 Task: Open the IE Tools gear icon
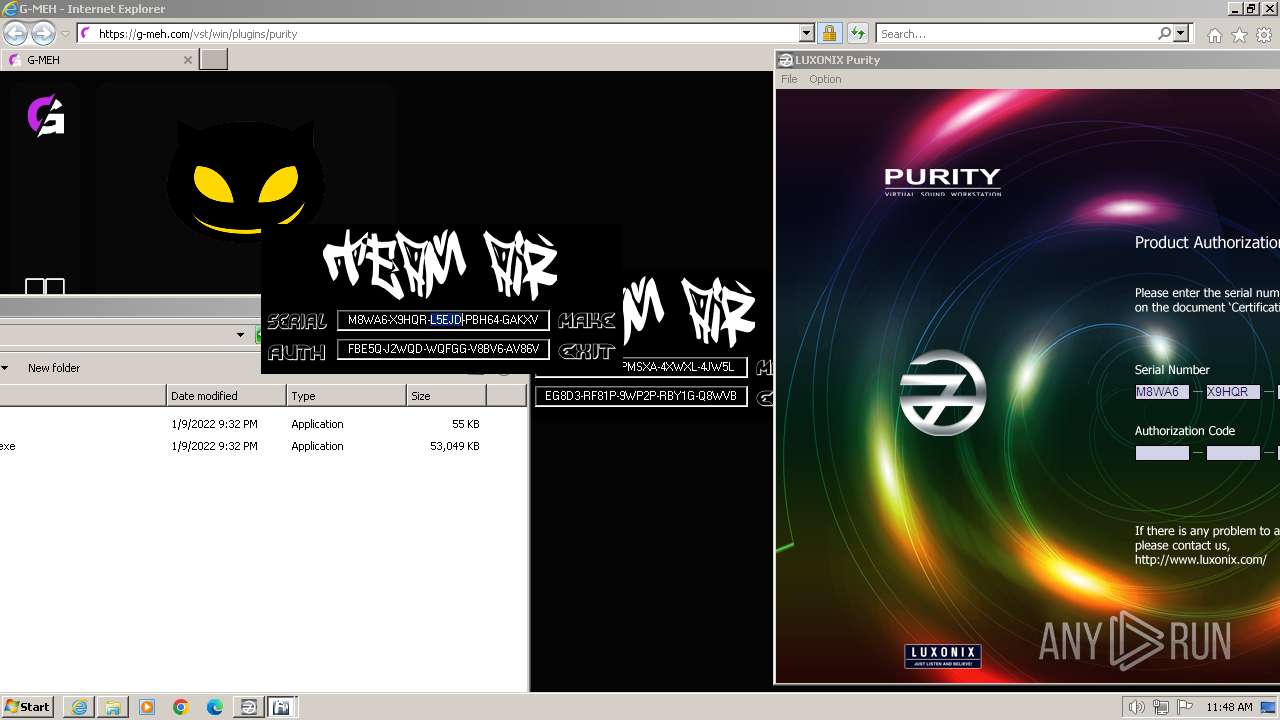click(x=1264, y=35)
